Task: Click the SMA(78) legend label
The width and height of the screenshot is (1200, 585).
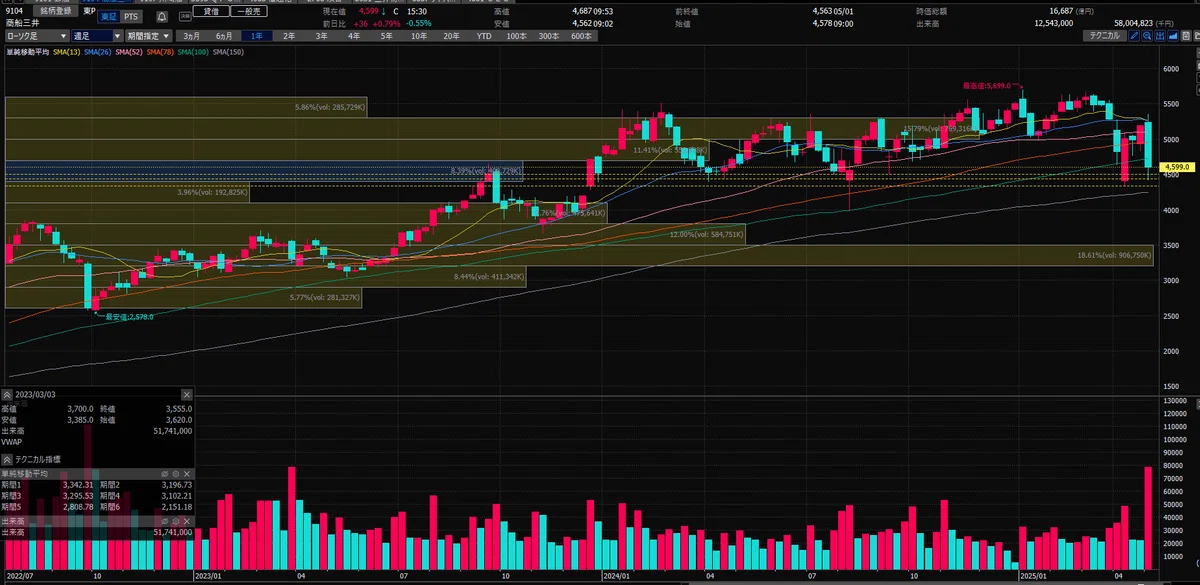Action: pos(162,50)
